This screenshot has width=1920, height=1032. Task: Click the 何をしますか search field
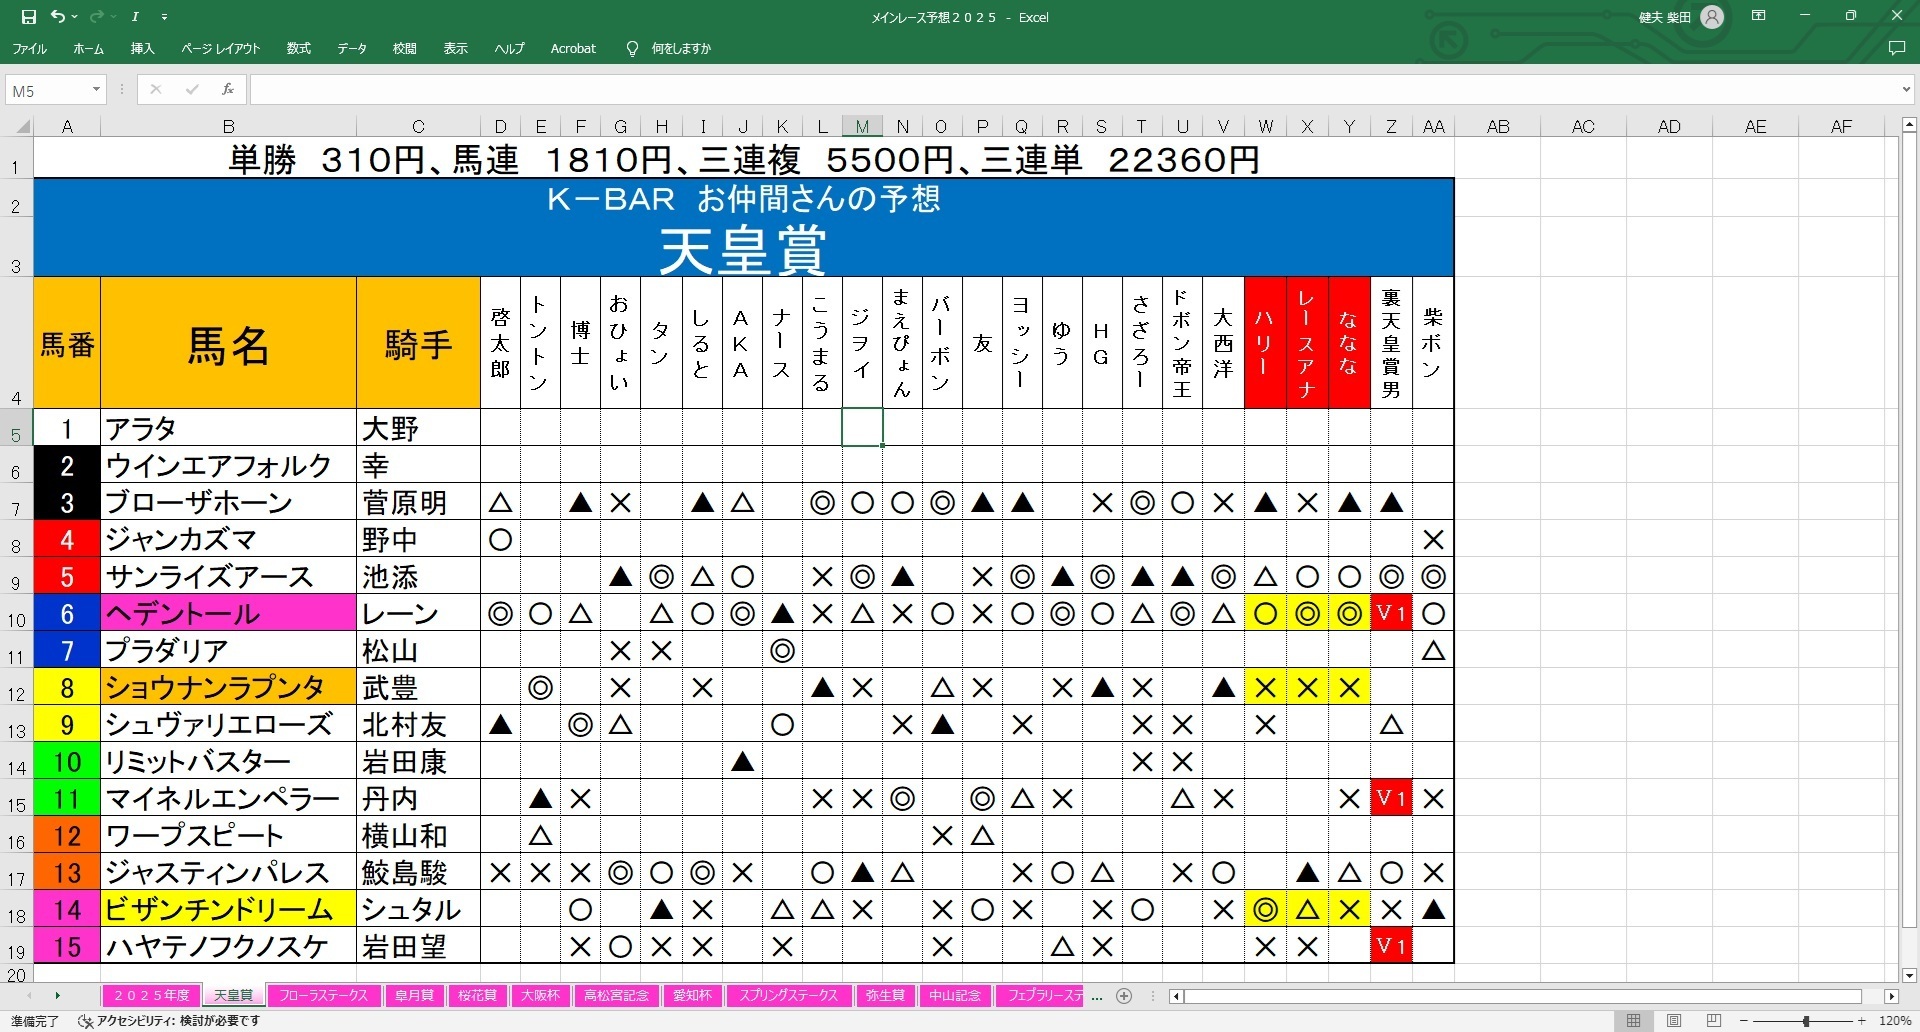tap(681, 48)
